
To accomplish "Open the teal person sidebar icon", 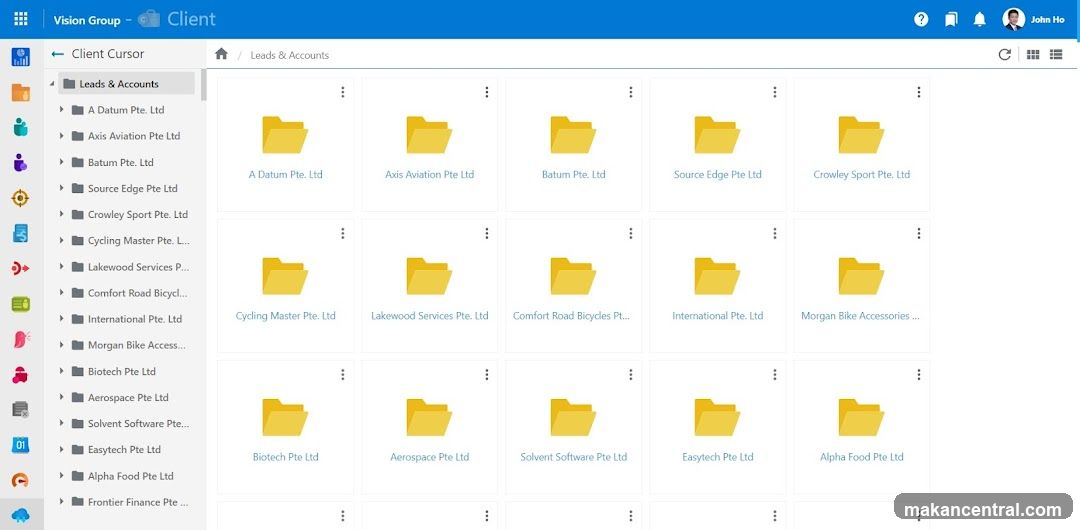I will (x=21, y=128).
